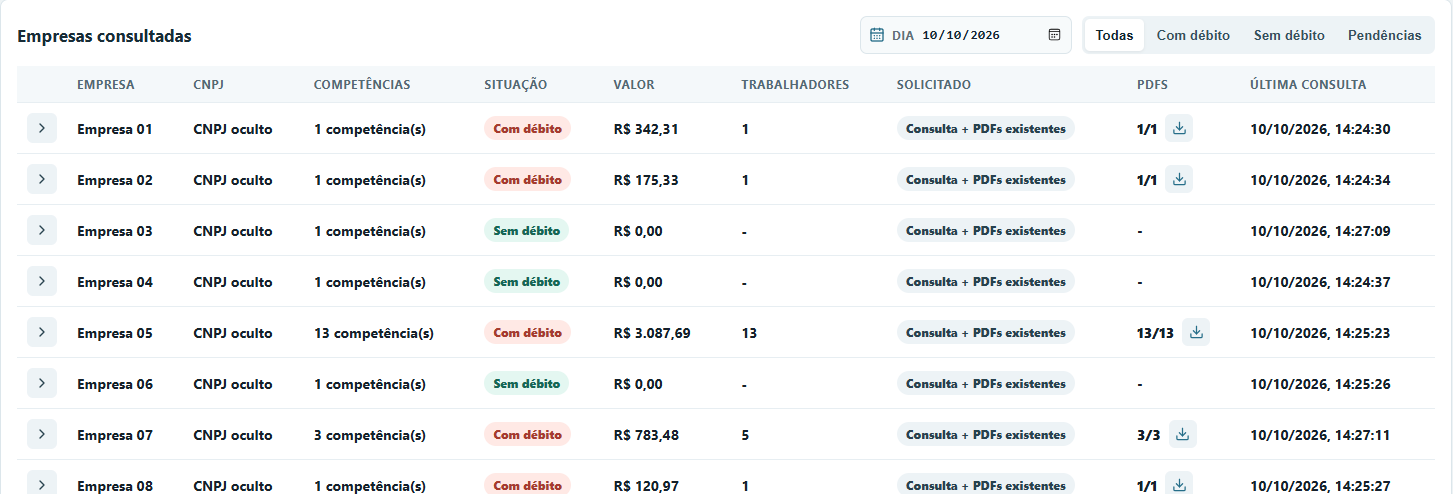Click the TRABALHADORES column header
This screenshot has height=494, width=1453.
point(795,85)
